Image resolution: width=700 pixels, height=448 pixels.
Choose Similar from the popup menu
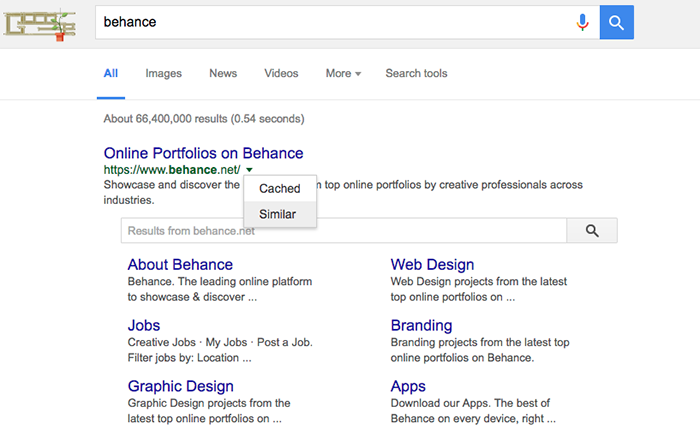(280, 214)
